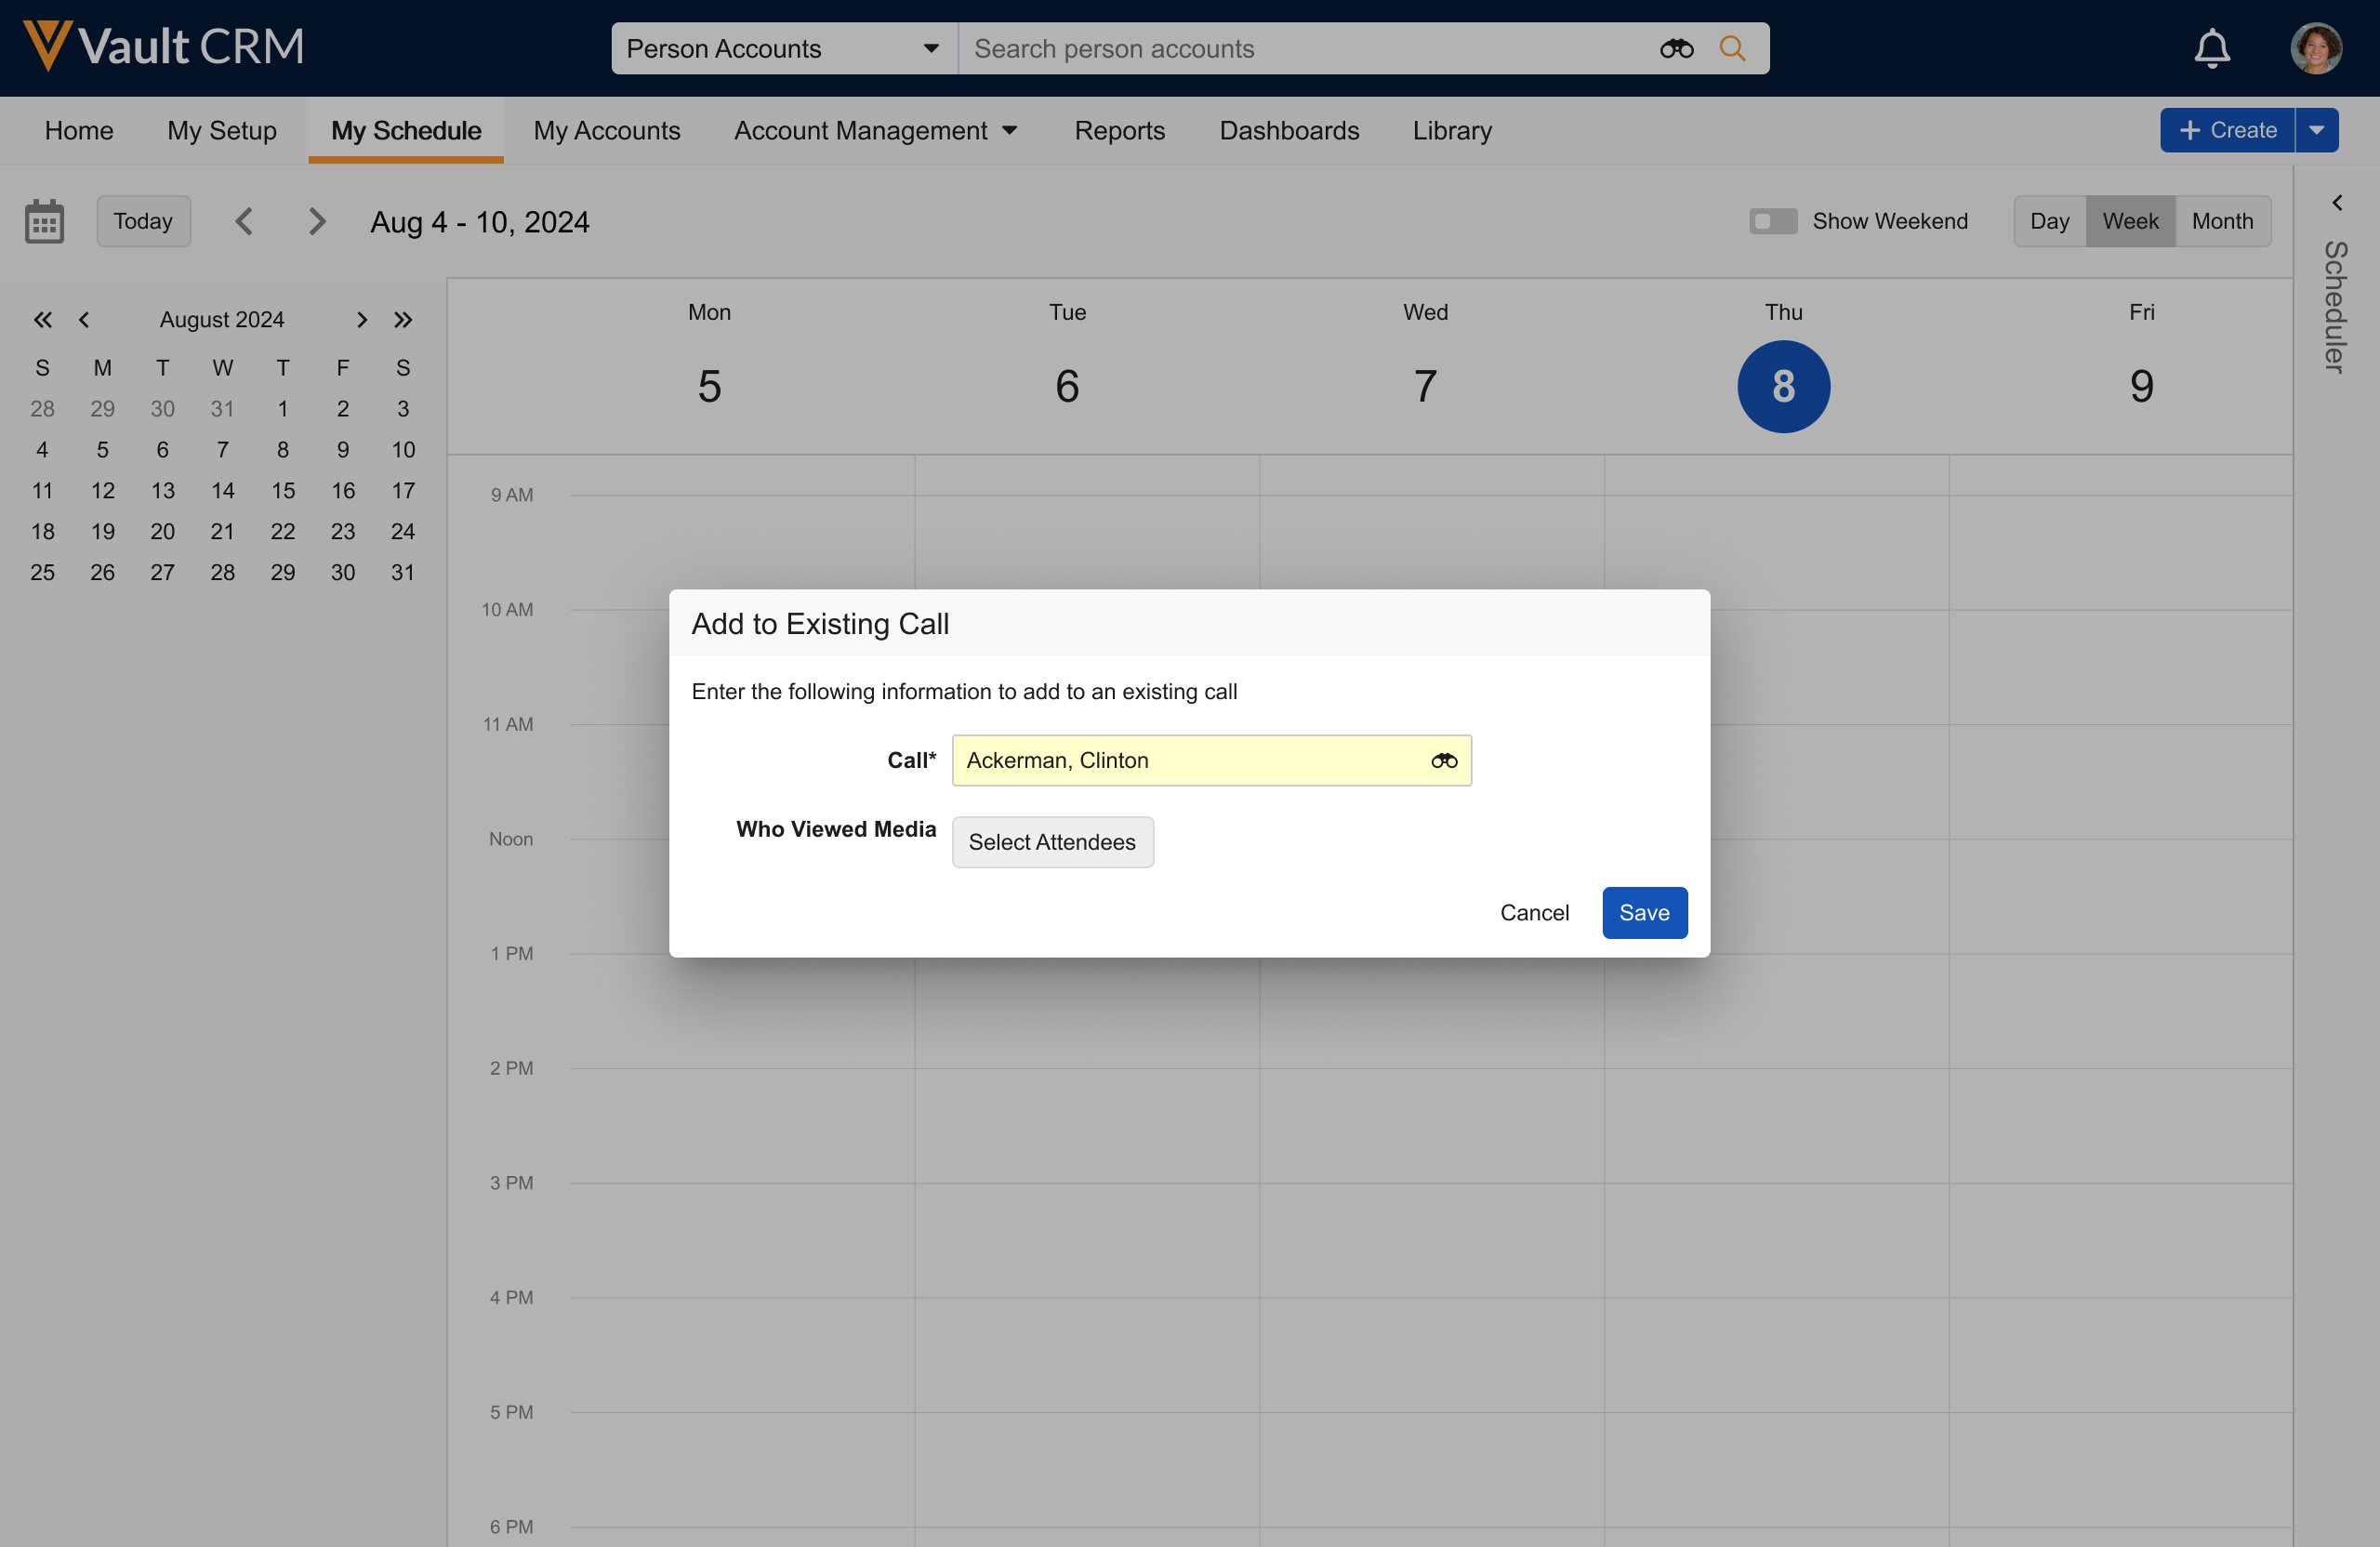This screenshot has width=2380, height=1547.
Task: Jump forward one year in mini calendar
Action: [403, 320]
